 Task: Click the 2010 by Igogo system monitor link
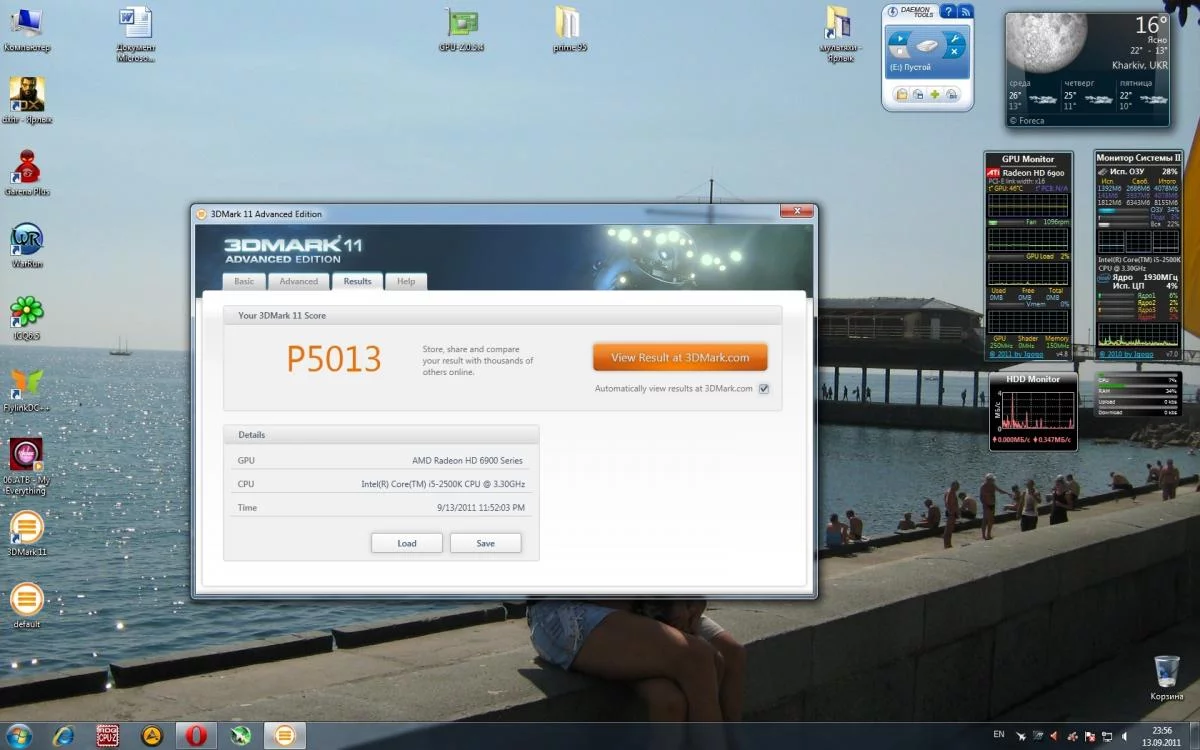pos(1126,354)
